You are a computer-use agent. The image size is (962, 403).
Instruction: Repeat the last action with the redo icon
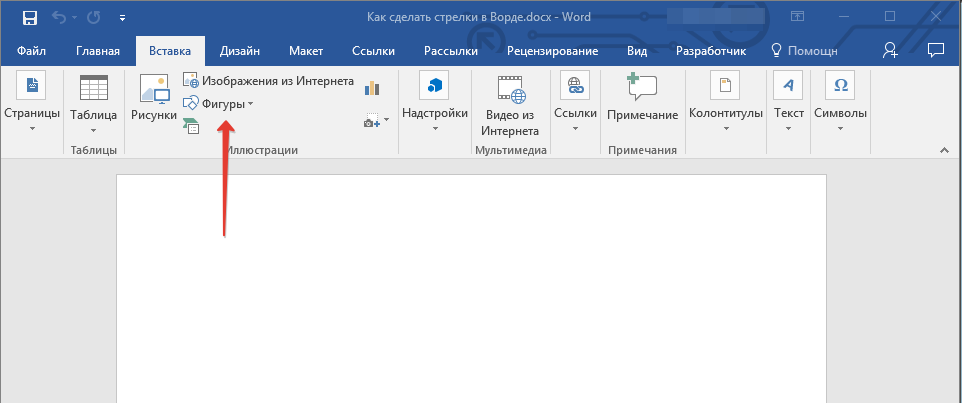pyautogui.click(x=94, y=18)
